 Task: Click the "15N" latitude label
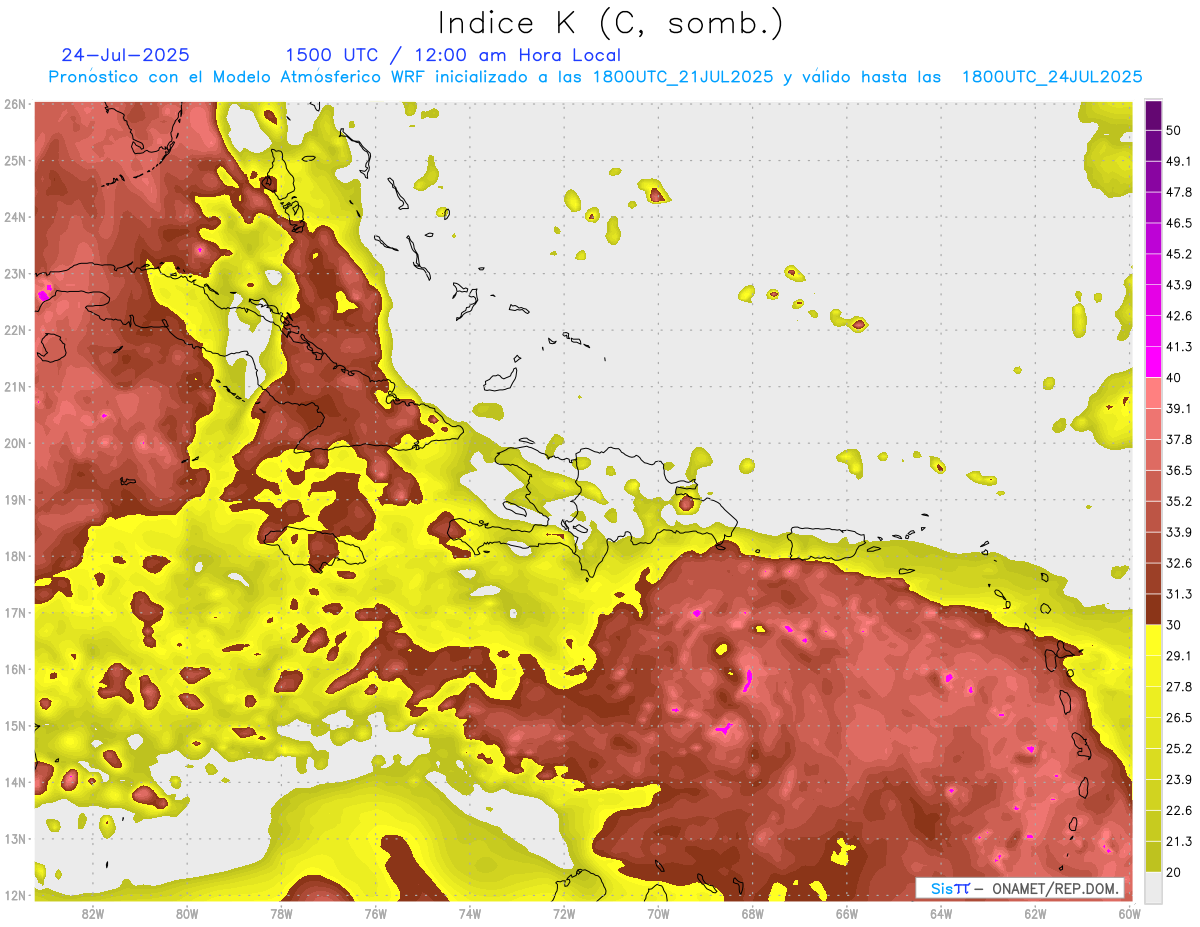pos(15,725)
